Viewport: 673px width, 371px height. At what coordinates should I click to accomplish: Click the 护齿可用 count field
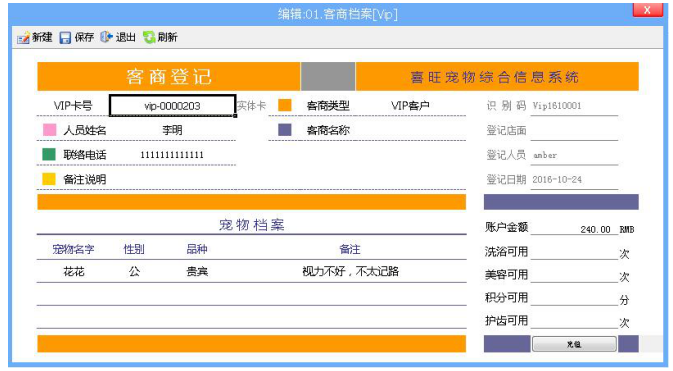click(574, 321)
